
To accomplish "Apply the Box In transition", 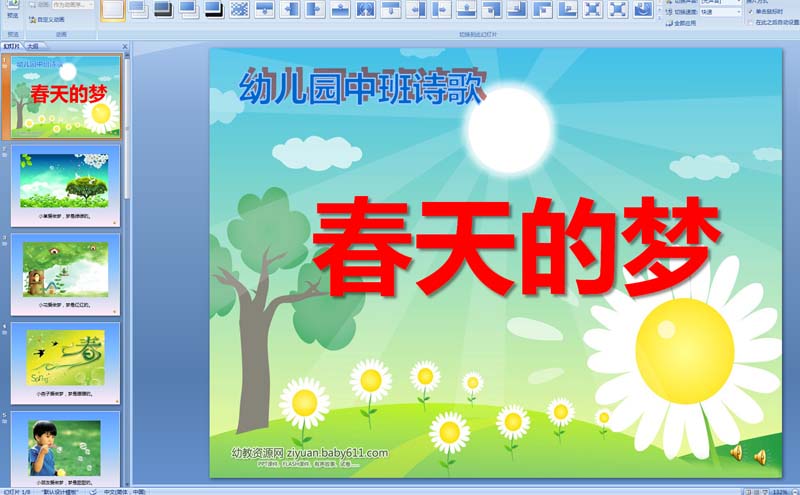I will (x=592, y=9).
